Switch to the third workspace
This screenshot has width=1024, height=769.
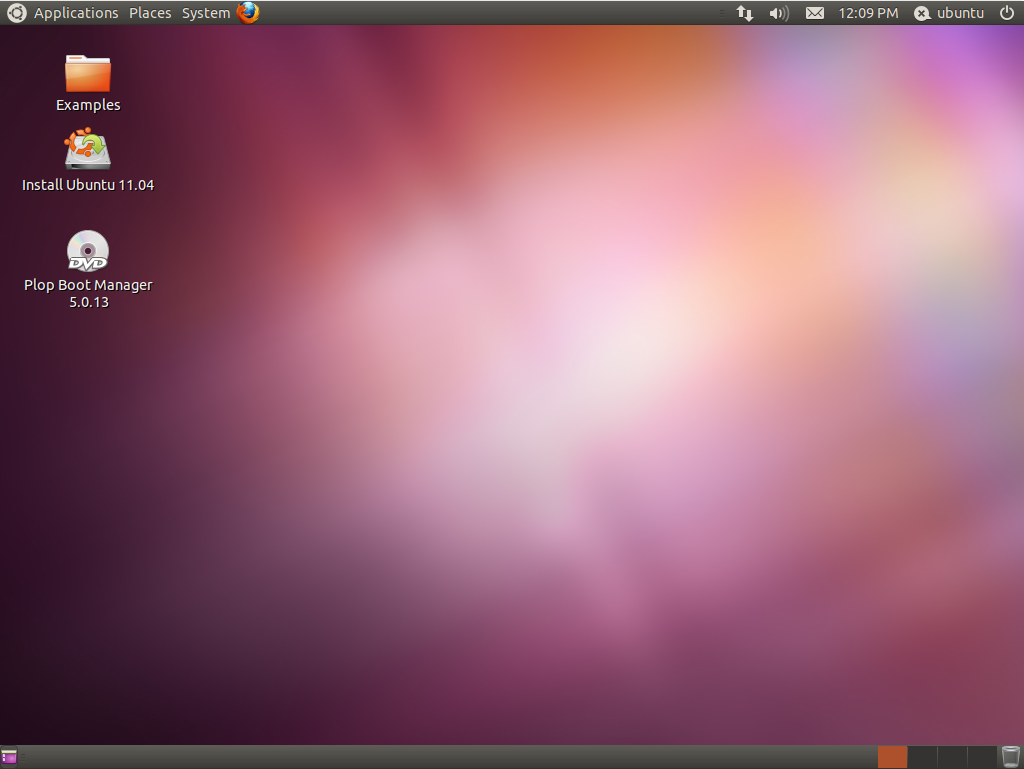pyautogui.click(x=952, y=757)
